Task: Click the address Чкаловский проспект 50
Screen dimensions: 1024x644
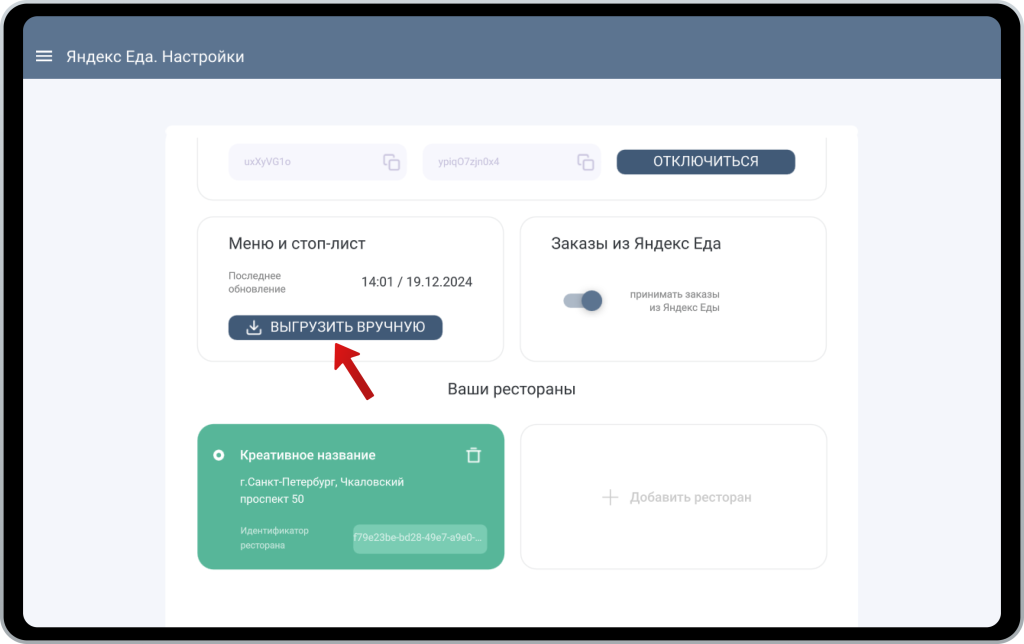Action: pos(322,491)
